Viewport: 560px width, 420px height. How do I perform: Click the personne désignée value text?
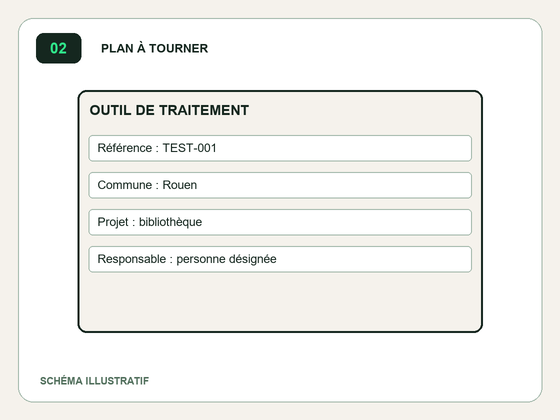click(226, 259)
